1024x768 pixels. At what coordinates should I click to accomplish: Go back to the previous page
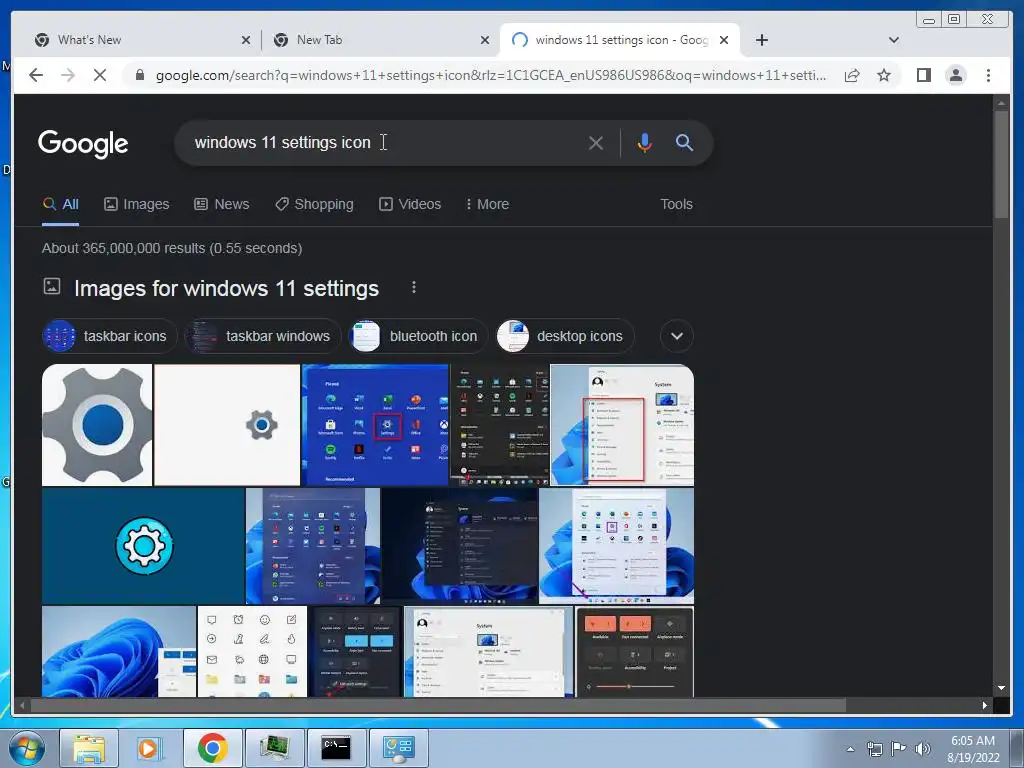coord(36,75)
